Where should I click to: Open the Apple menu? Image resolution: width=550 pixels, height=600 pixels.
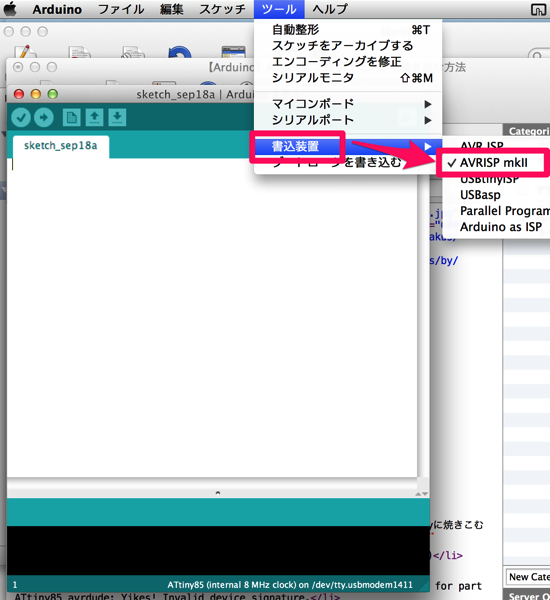tap(10, 9)
